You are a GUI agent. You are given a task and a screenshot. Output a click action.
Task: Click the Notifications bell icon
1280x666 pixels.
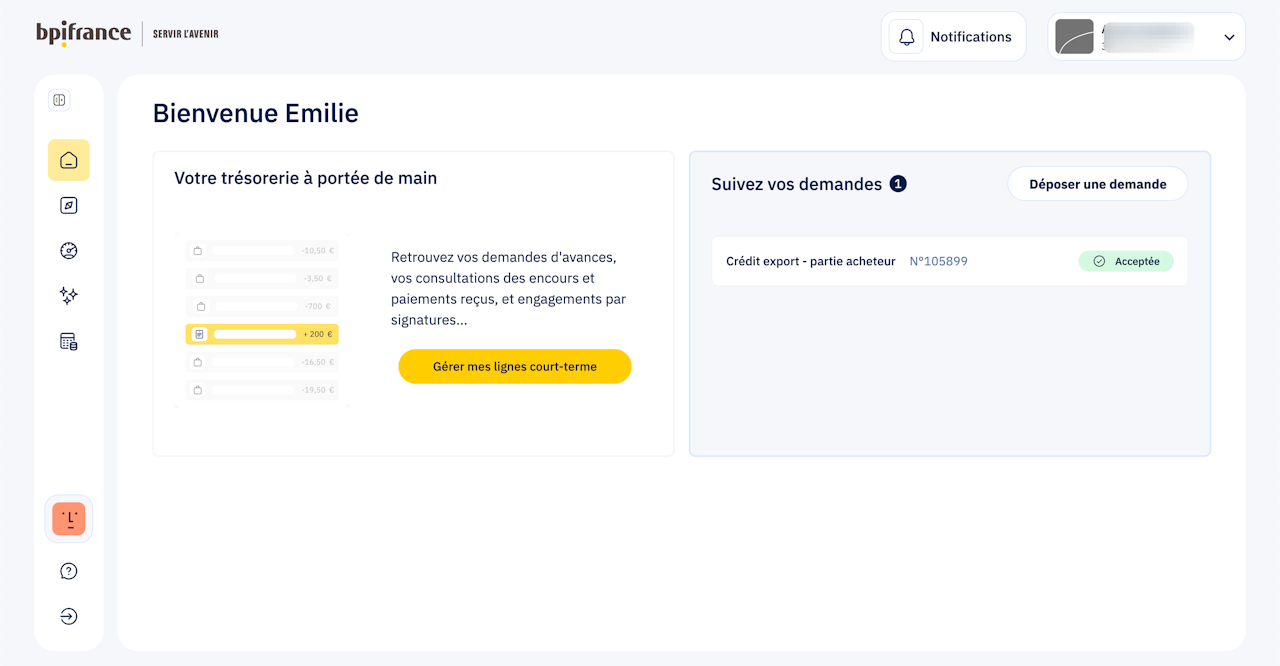[x=906, y=37]
